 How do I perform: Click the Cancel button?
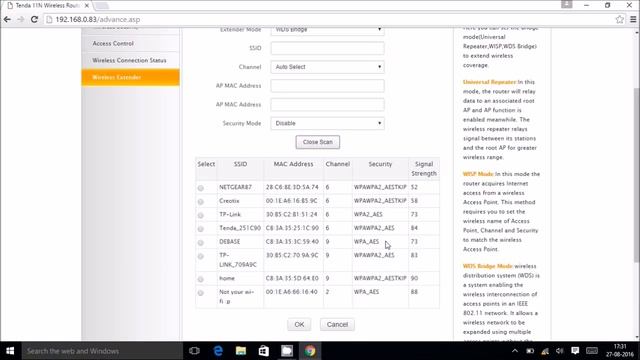(x=337, y=324)
